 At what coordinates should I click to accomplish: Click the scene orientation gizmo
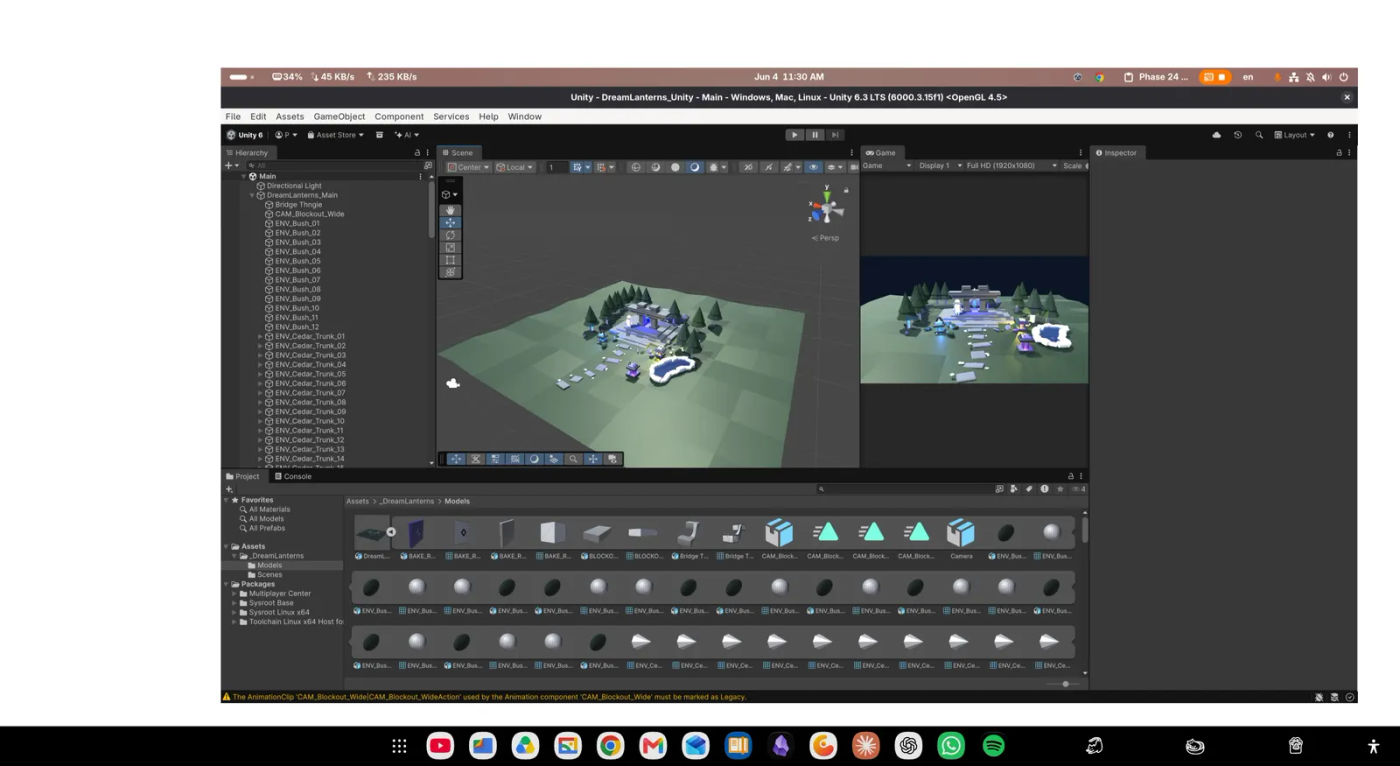click(827, 209)
